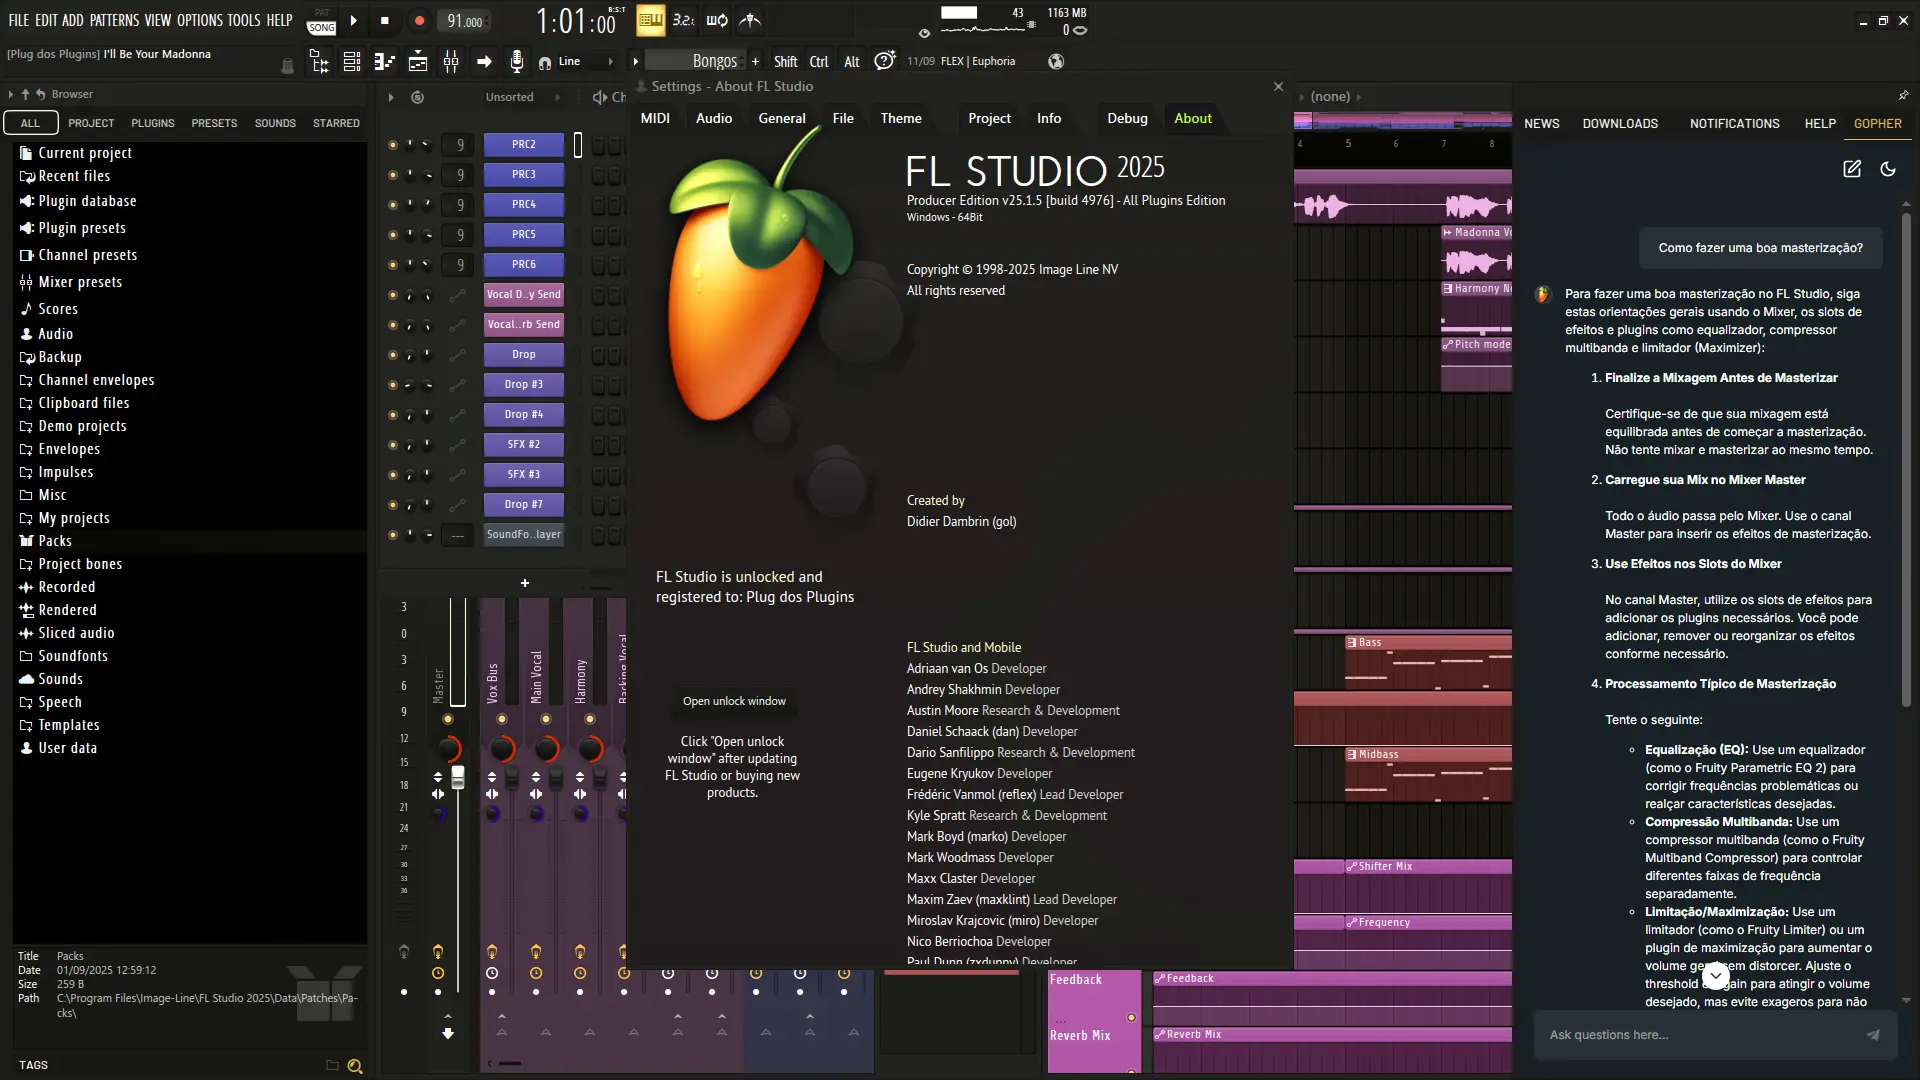The height and width of the screenshot is (1080, 1920).
Task: Click the Ask questions here input field
Action: click(x=1700, y=1035)
